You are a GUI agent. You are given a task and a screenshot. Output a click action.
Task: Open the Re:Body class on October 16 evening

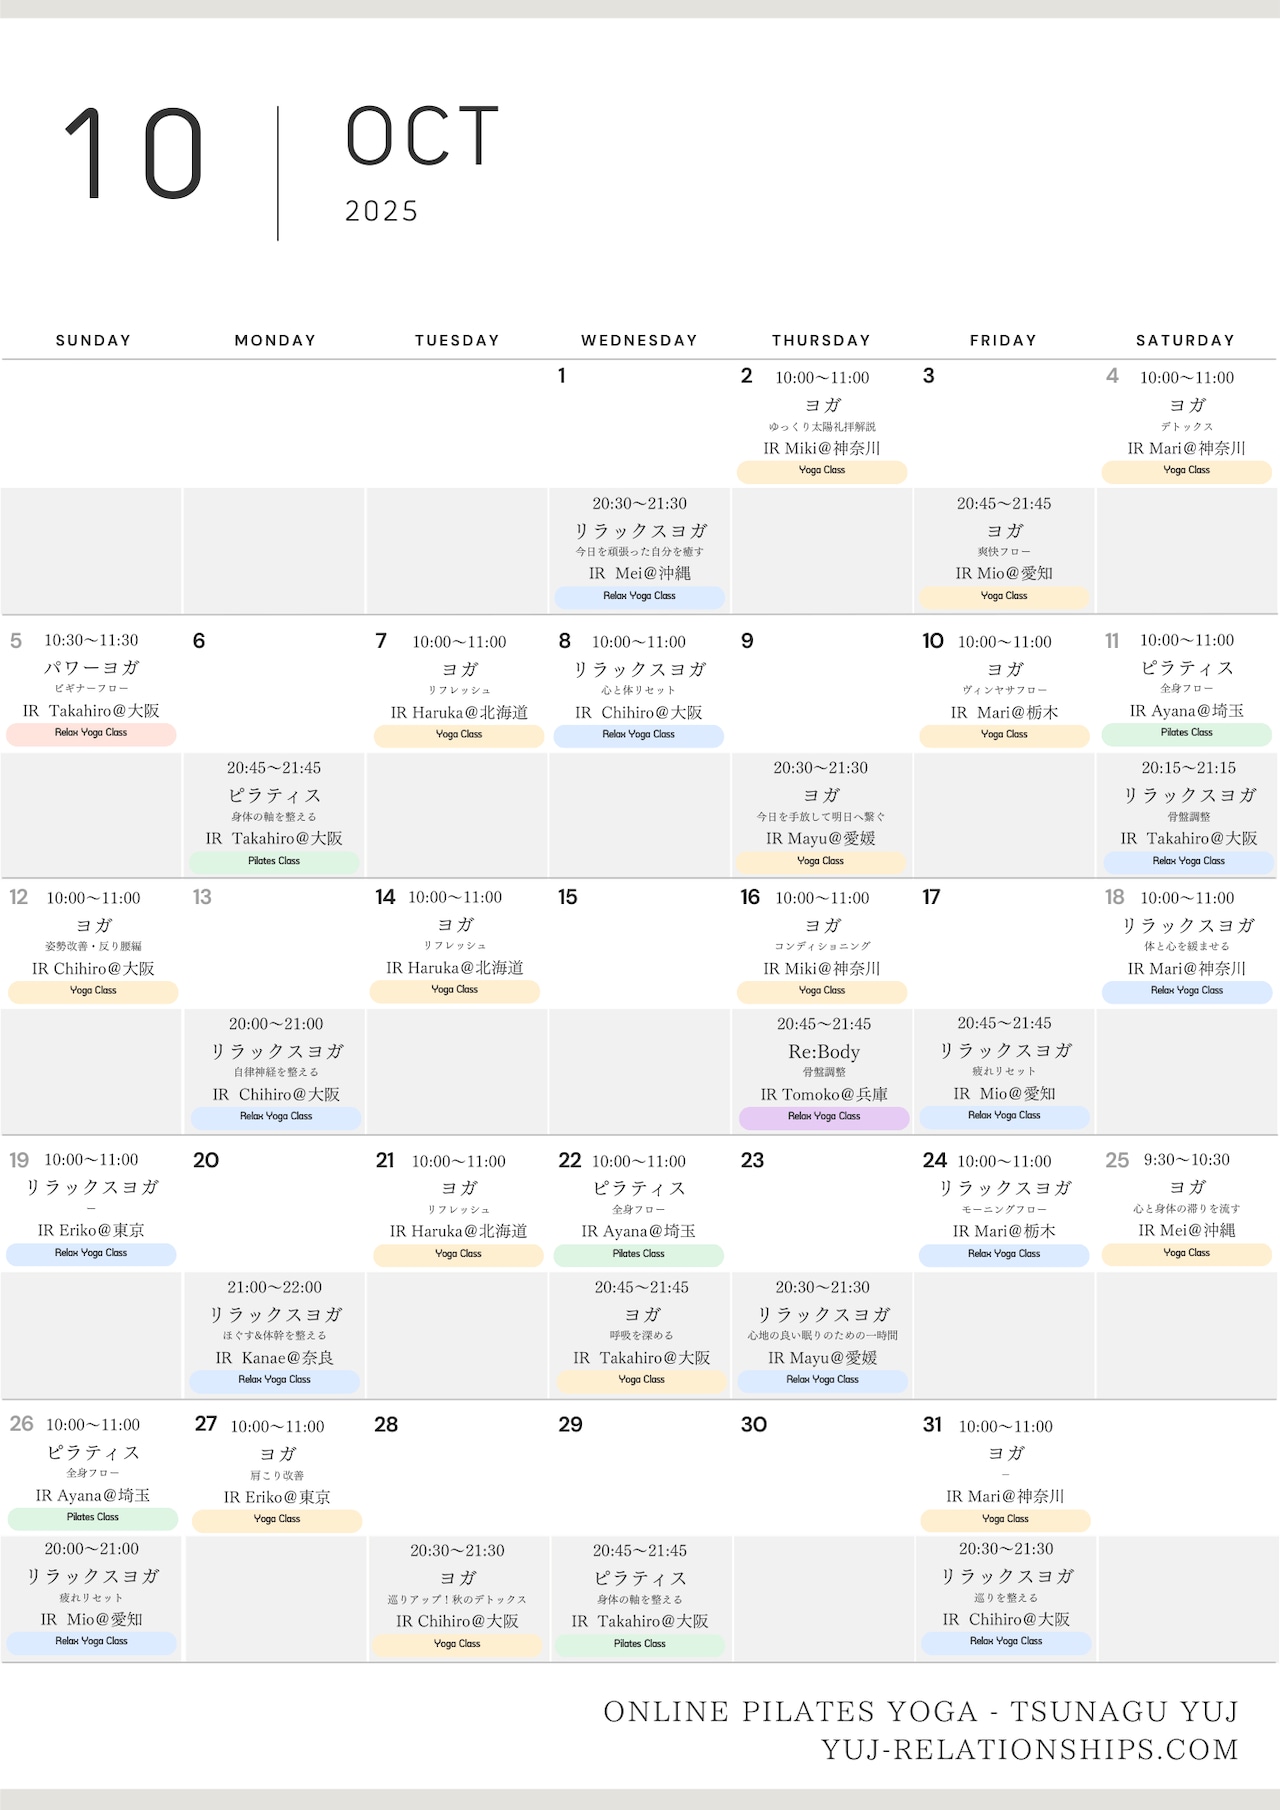823,1052
